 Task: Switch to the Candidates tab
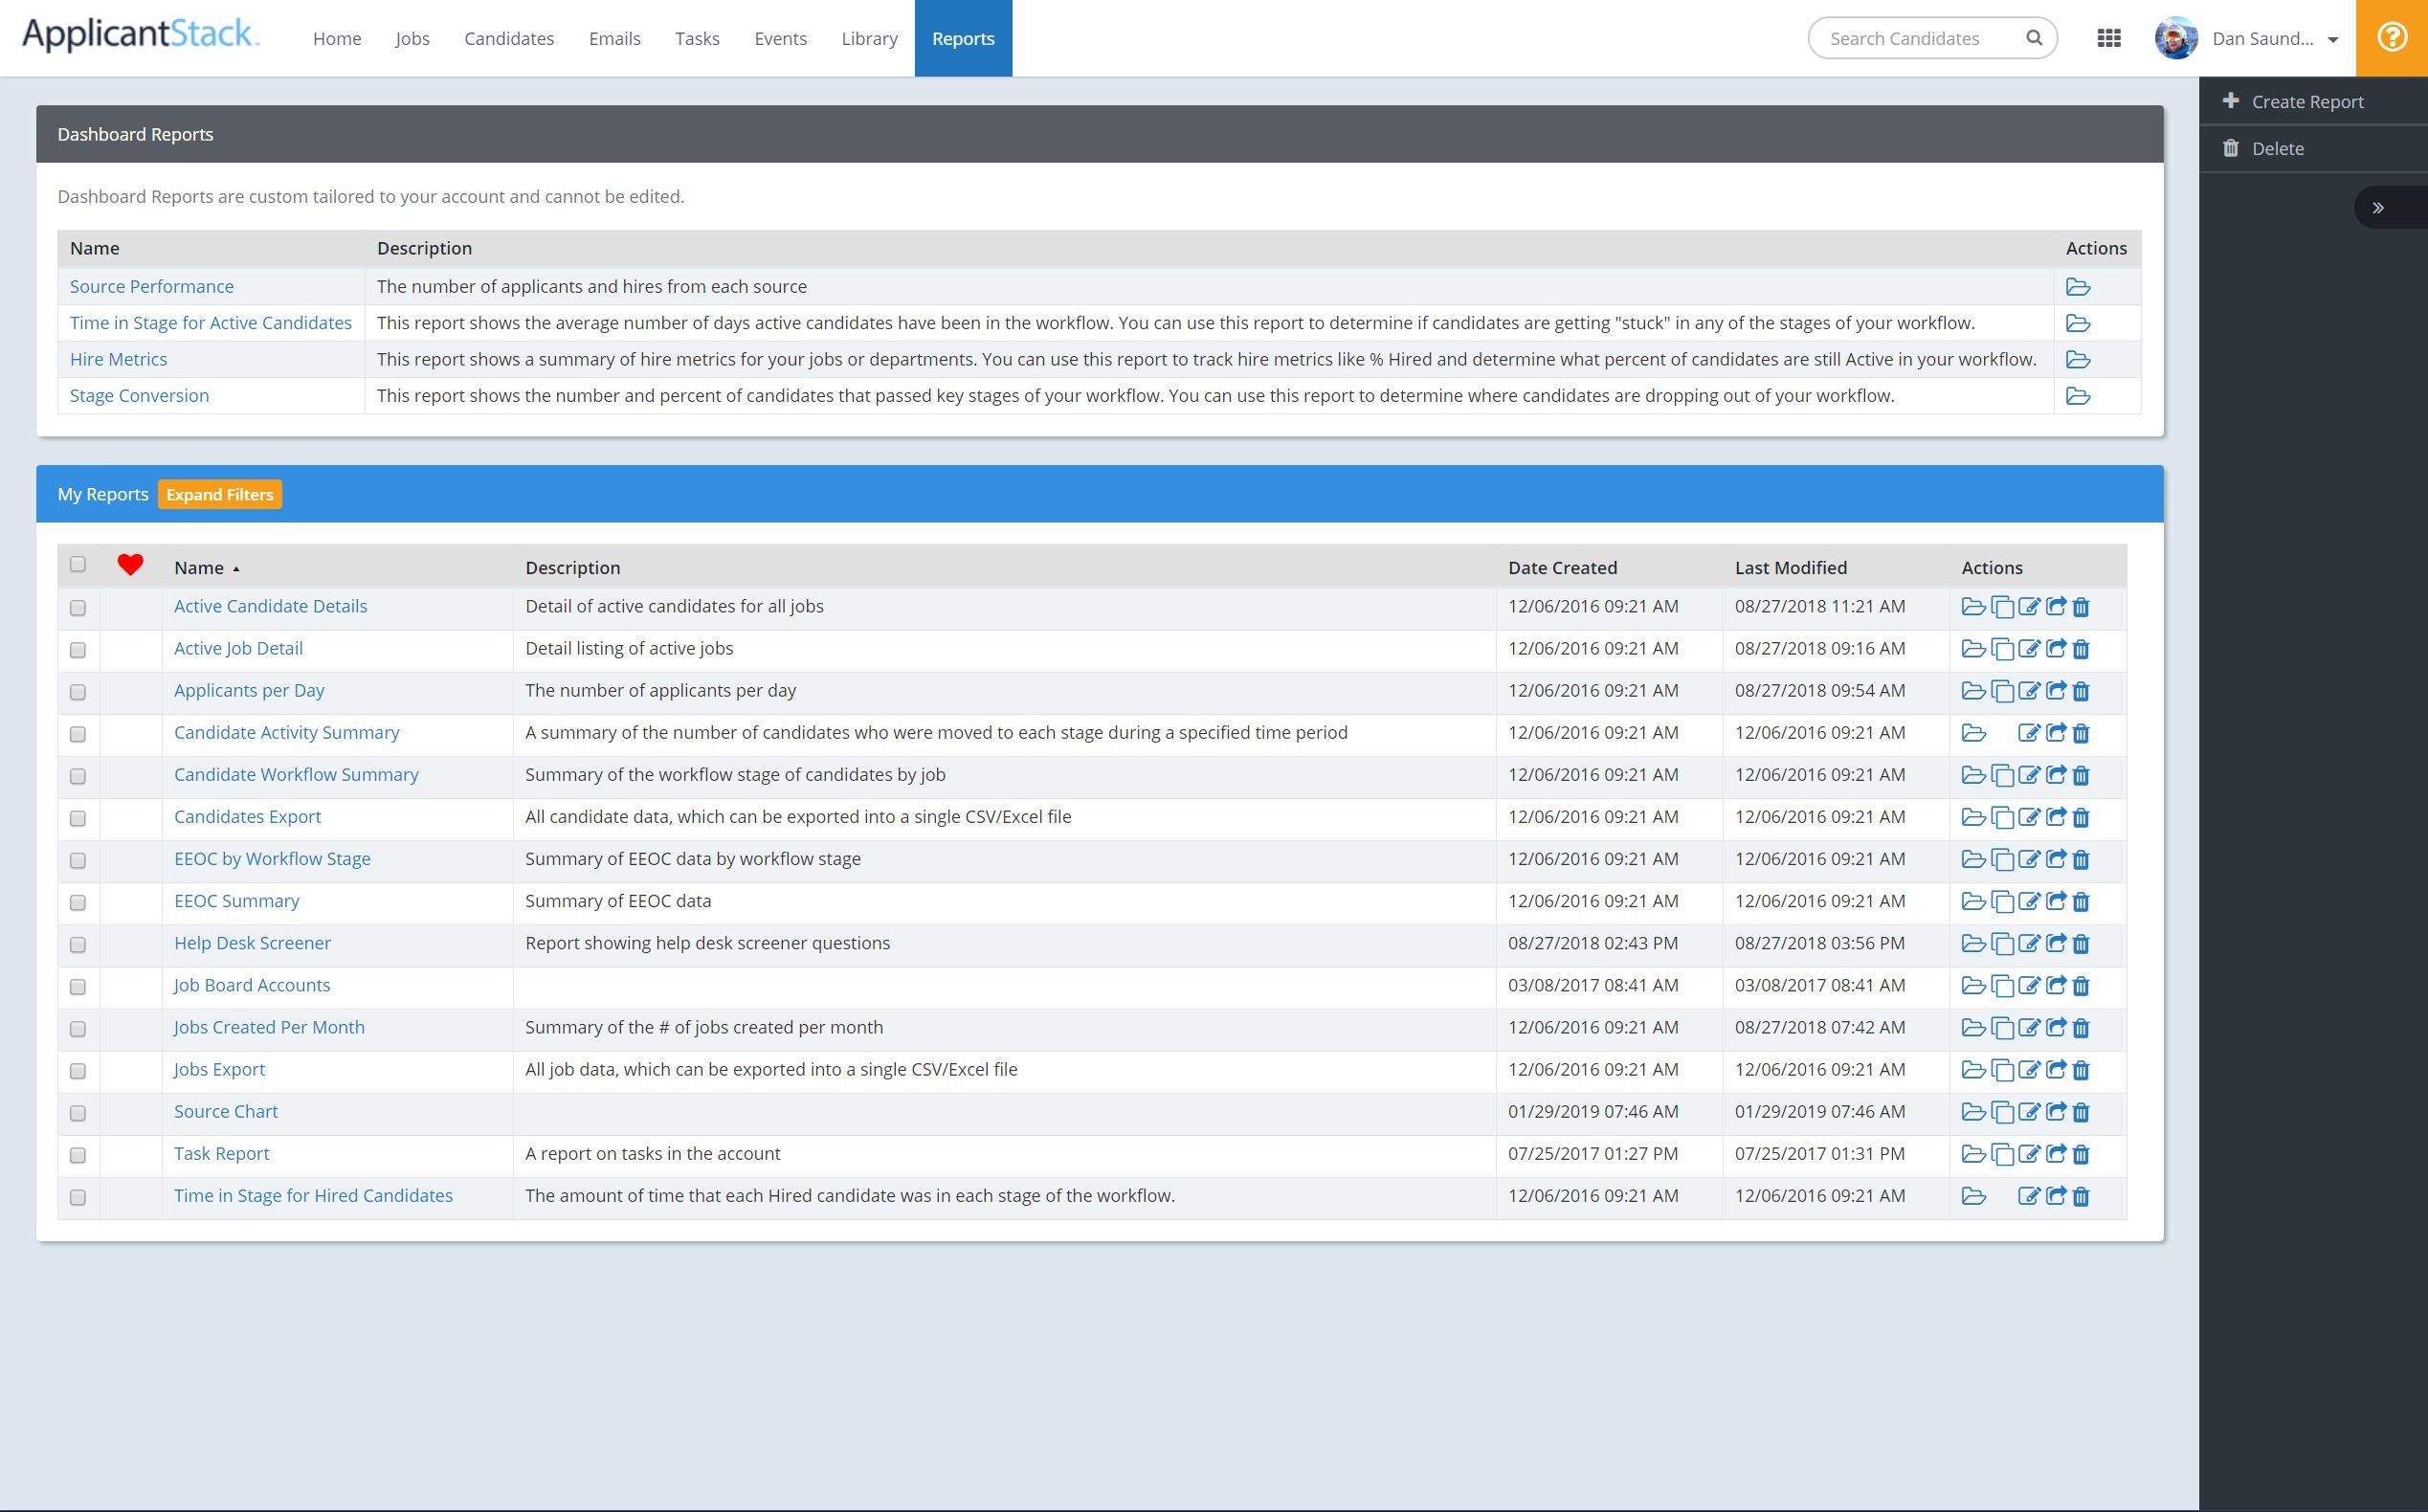coord(509,38)
